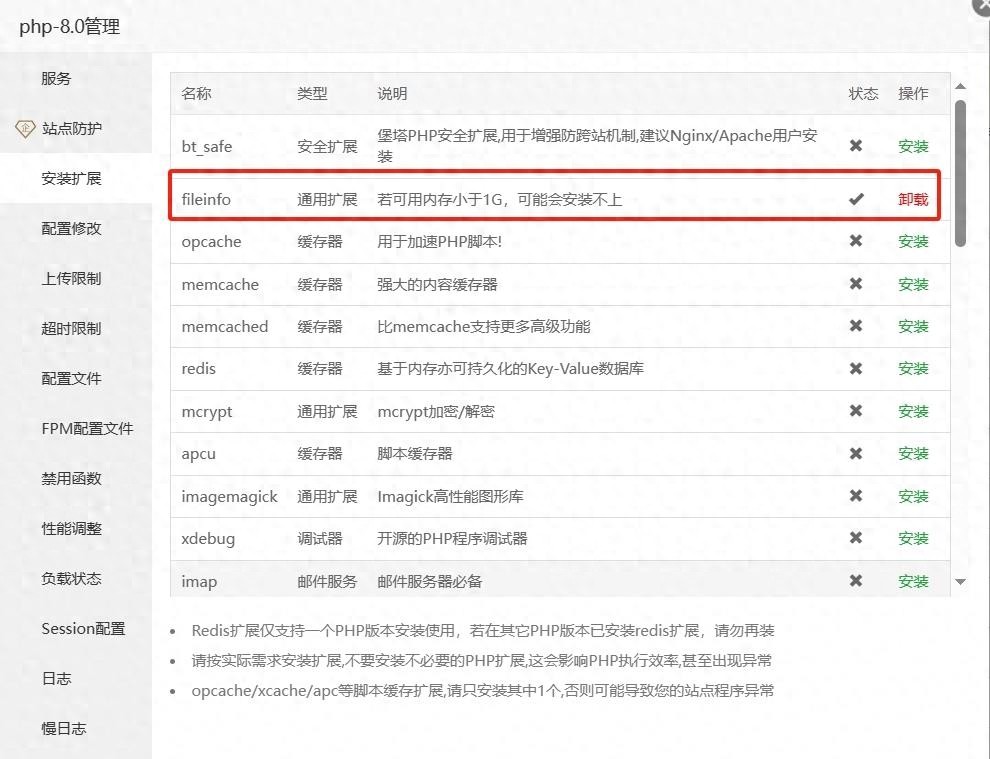The height and width of the screenshot is (759, 990).
Task: Install the memcached extension
Action: tap(913, 325)
